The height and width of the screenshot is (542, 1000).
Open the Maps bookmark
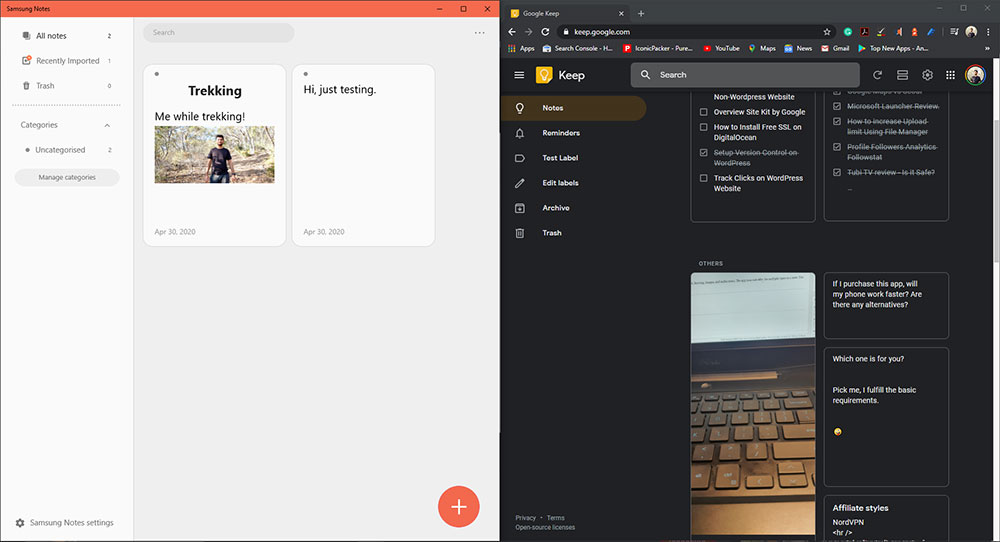coord(762,48)
